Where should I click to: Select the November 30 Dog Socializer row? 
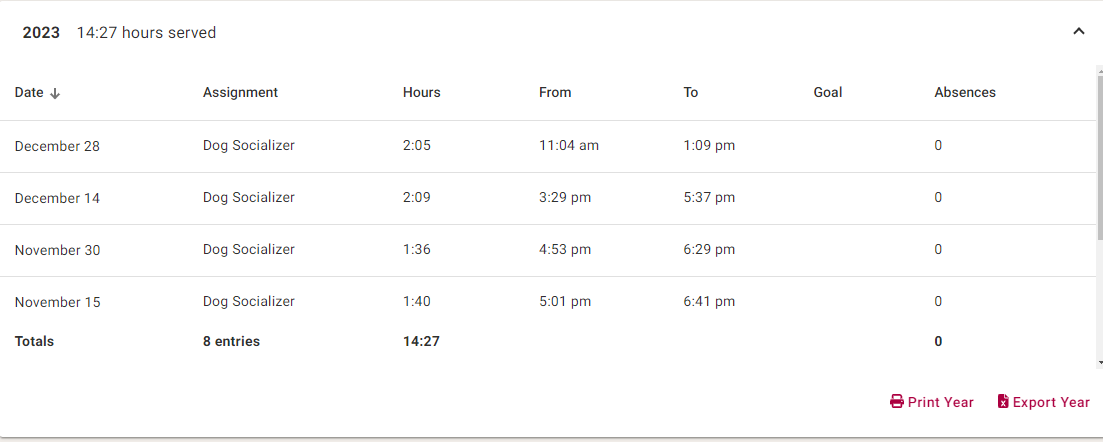[249, 250]
